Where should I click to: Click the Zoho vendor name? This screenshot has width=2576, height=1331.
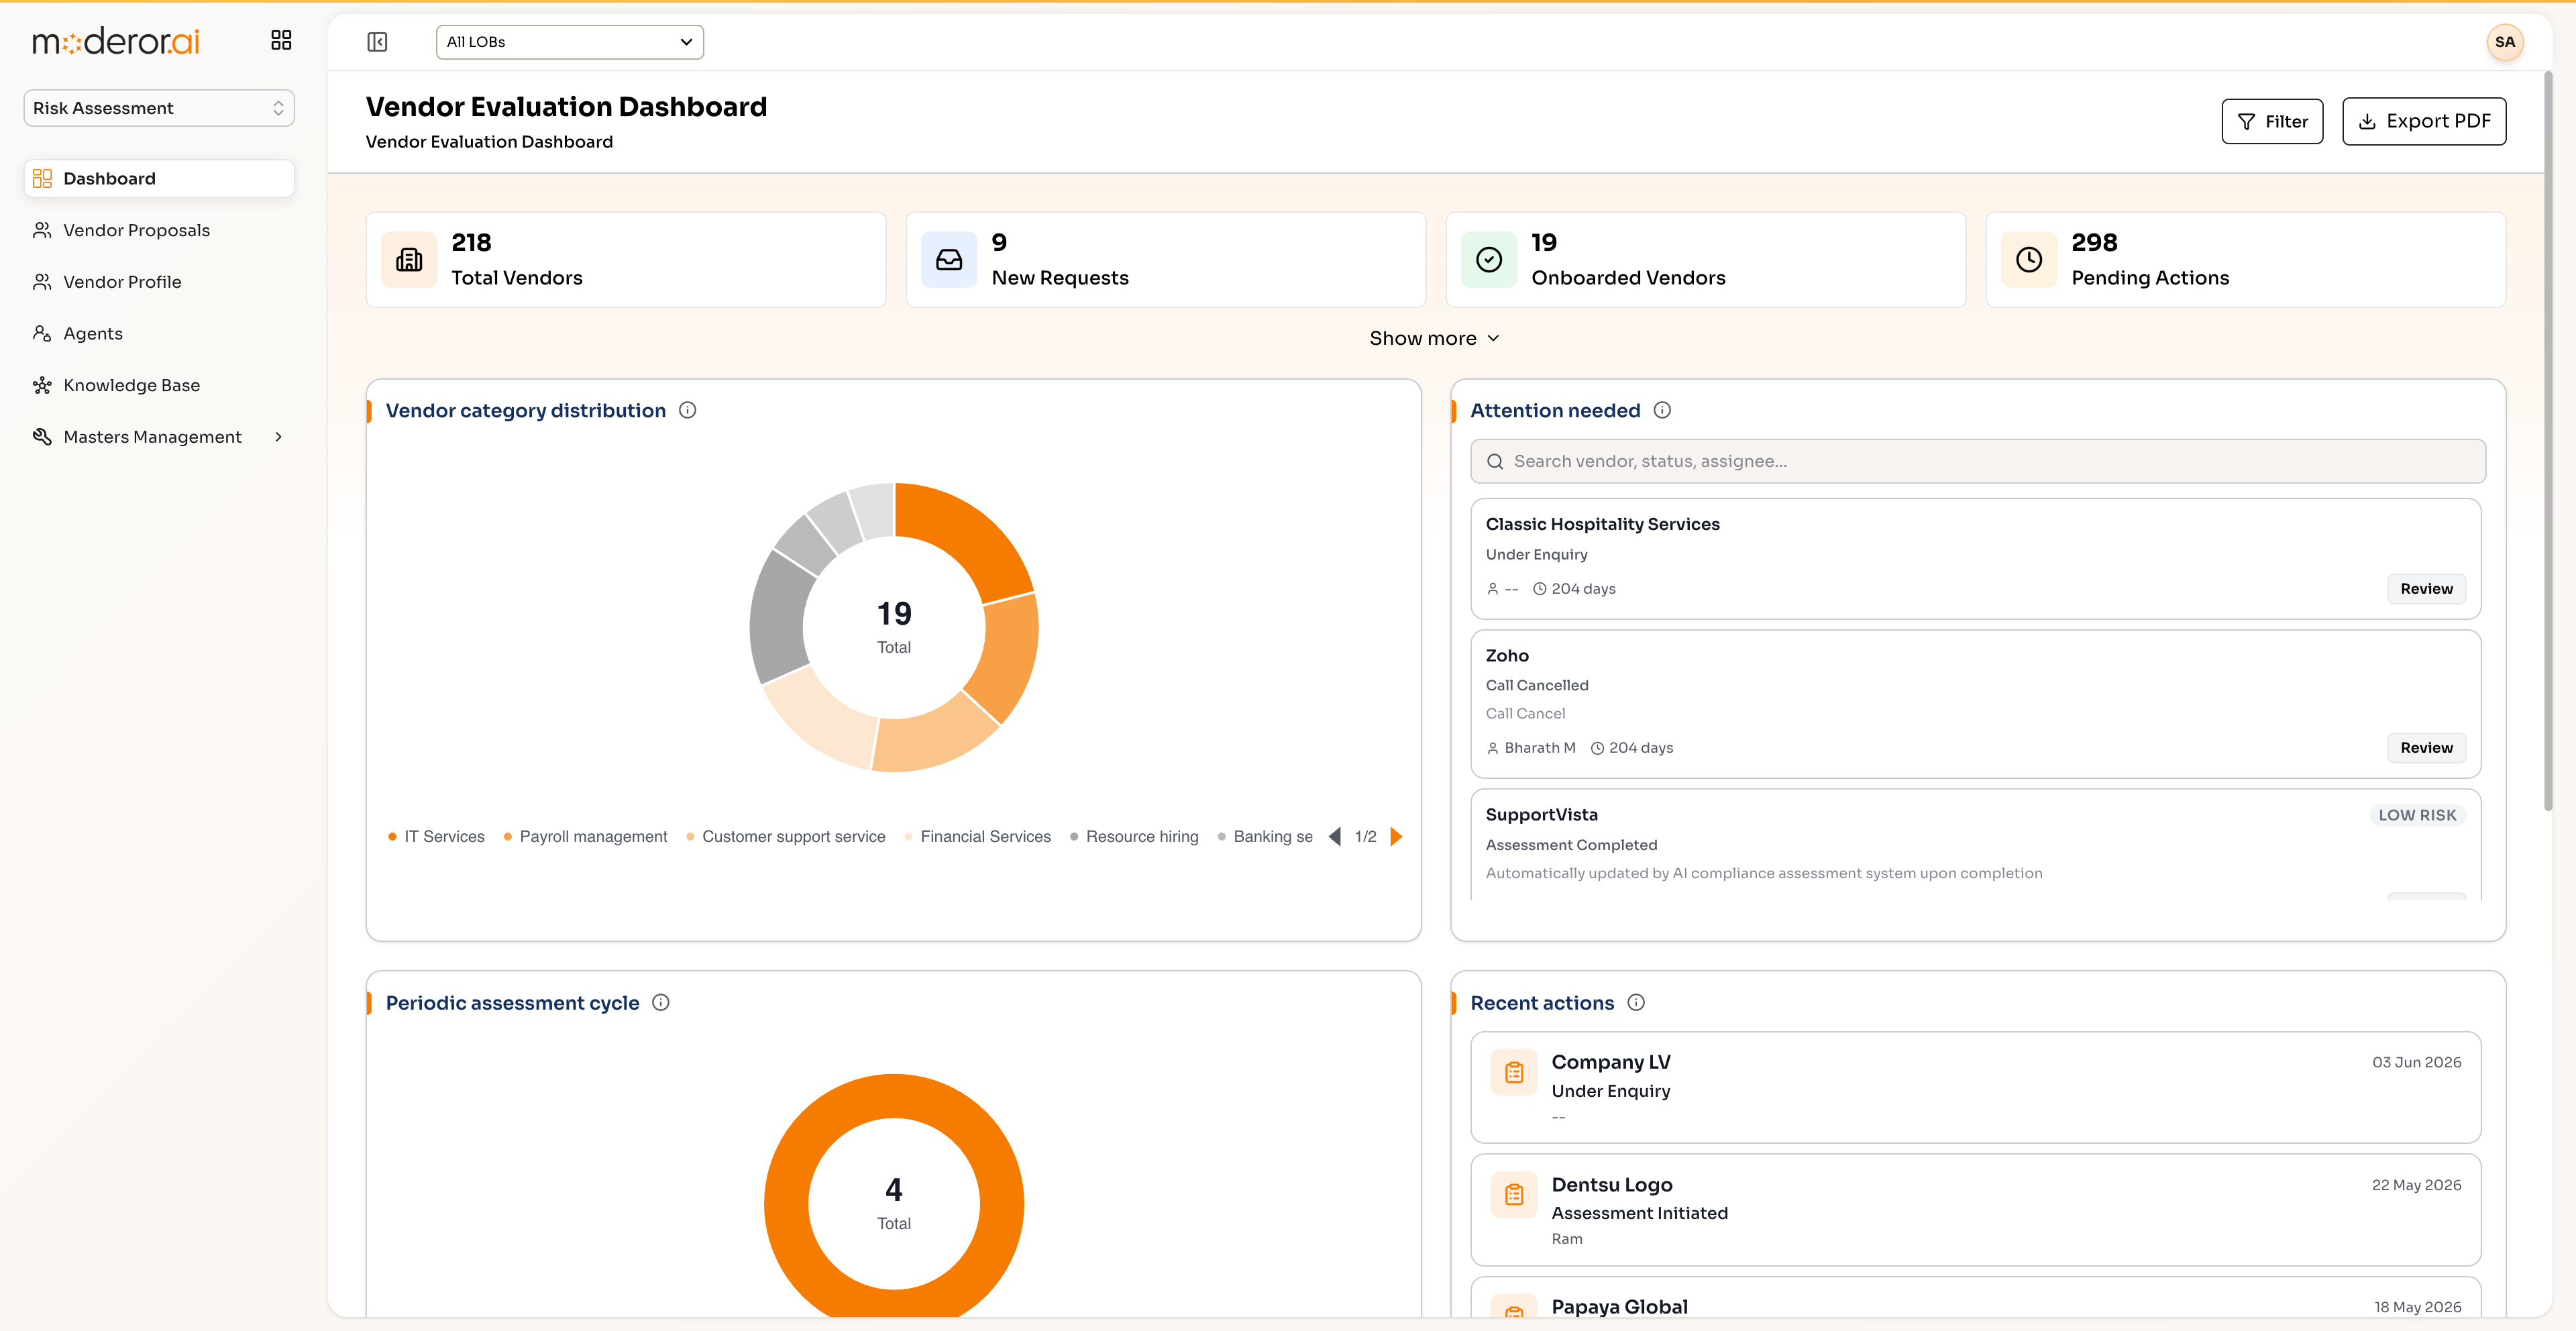pos(1506,656)
